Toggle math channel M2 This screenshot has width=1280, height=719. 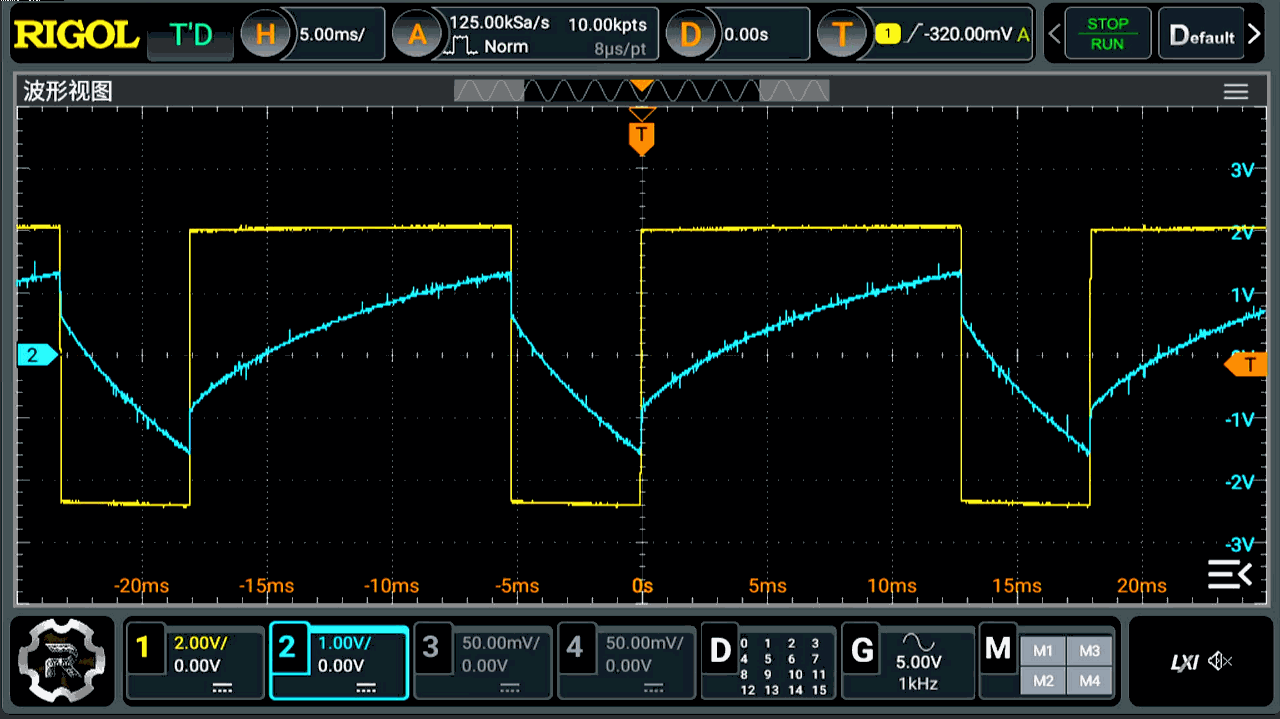click(1042, 681)
